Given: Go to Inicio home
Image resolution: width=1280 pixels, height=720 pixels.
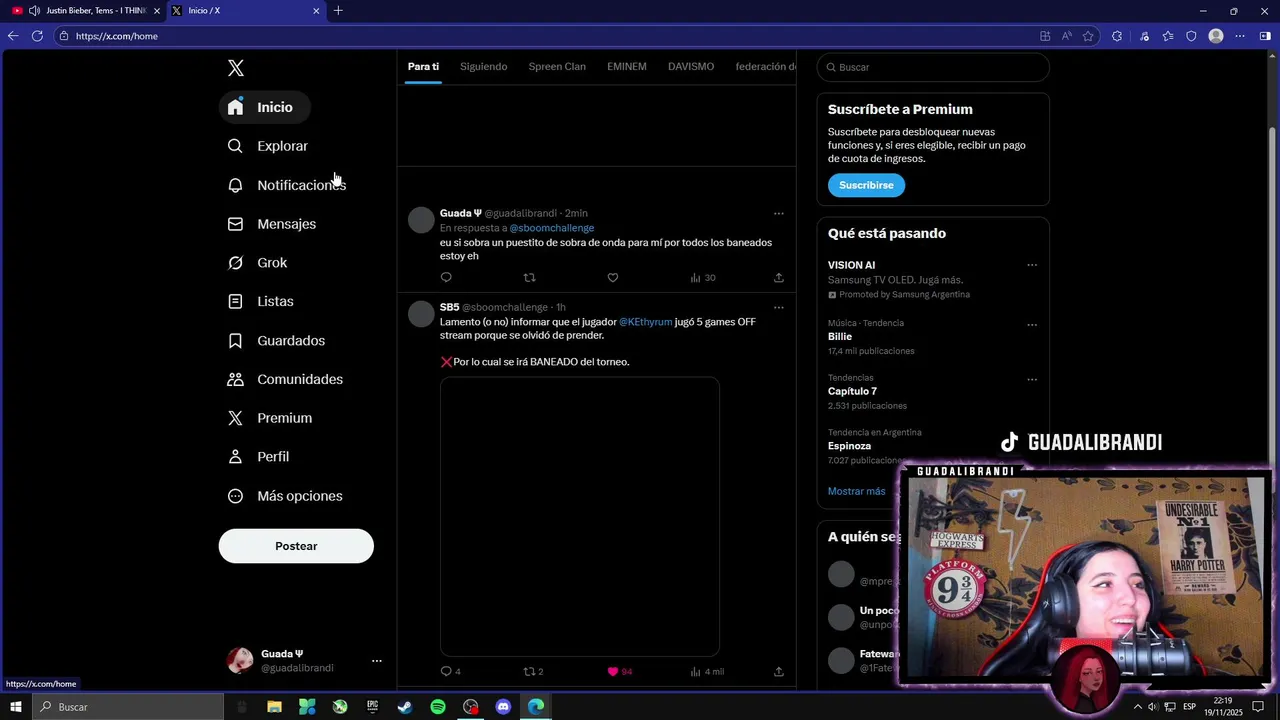Looking at the screenshot, I should (x=264, y=107).
